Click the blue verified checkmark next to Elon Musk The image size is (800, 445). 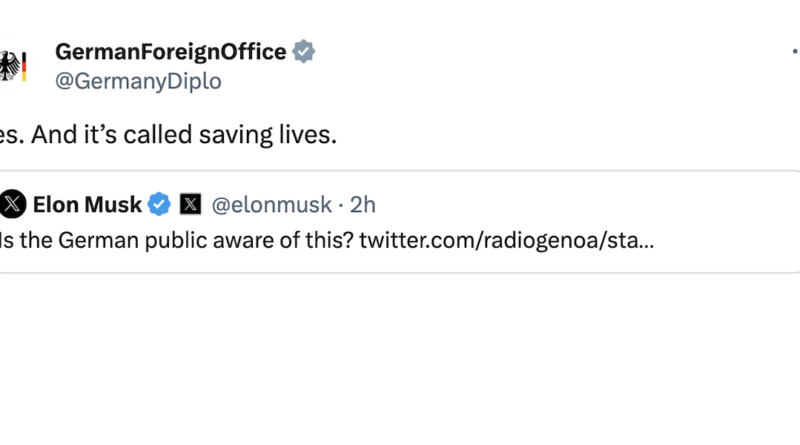(159, 204)
